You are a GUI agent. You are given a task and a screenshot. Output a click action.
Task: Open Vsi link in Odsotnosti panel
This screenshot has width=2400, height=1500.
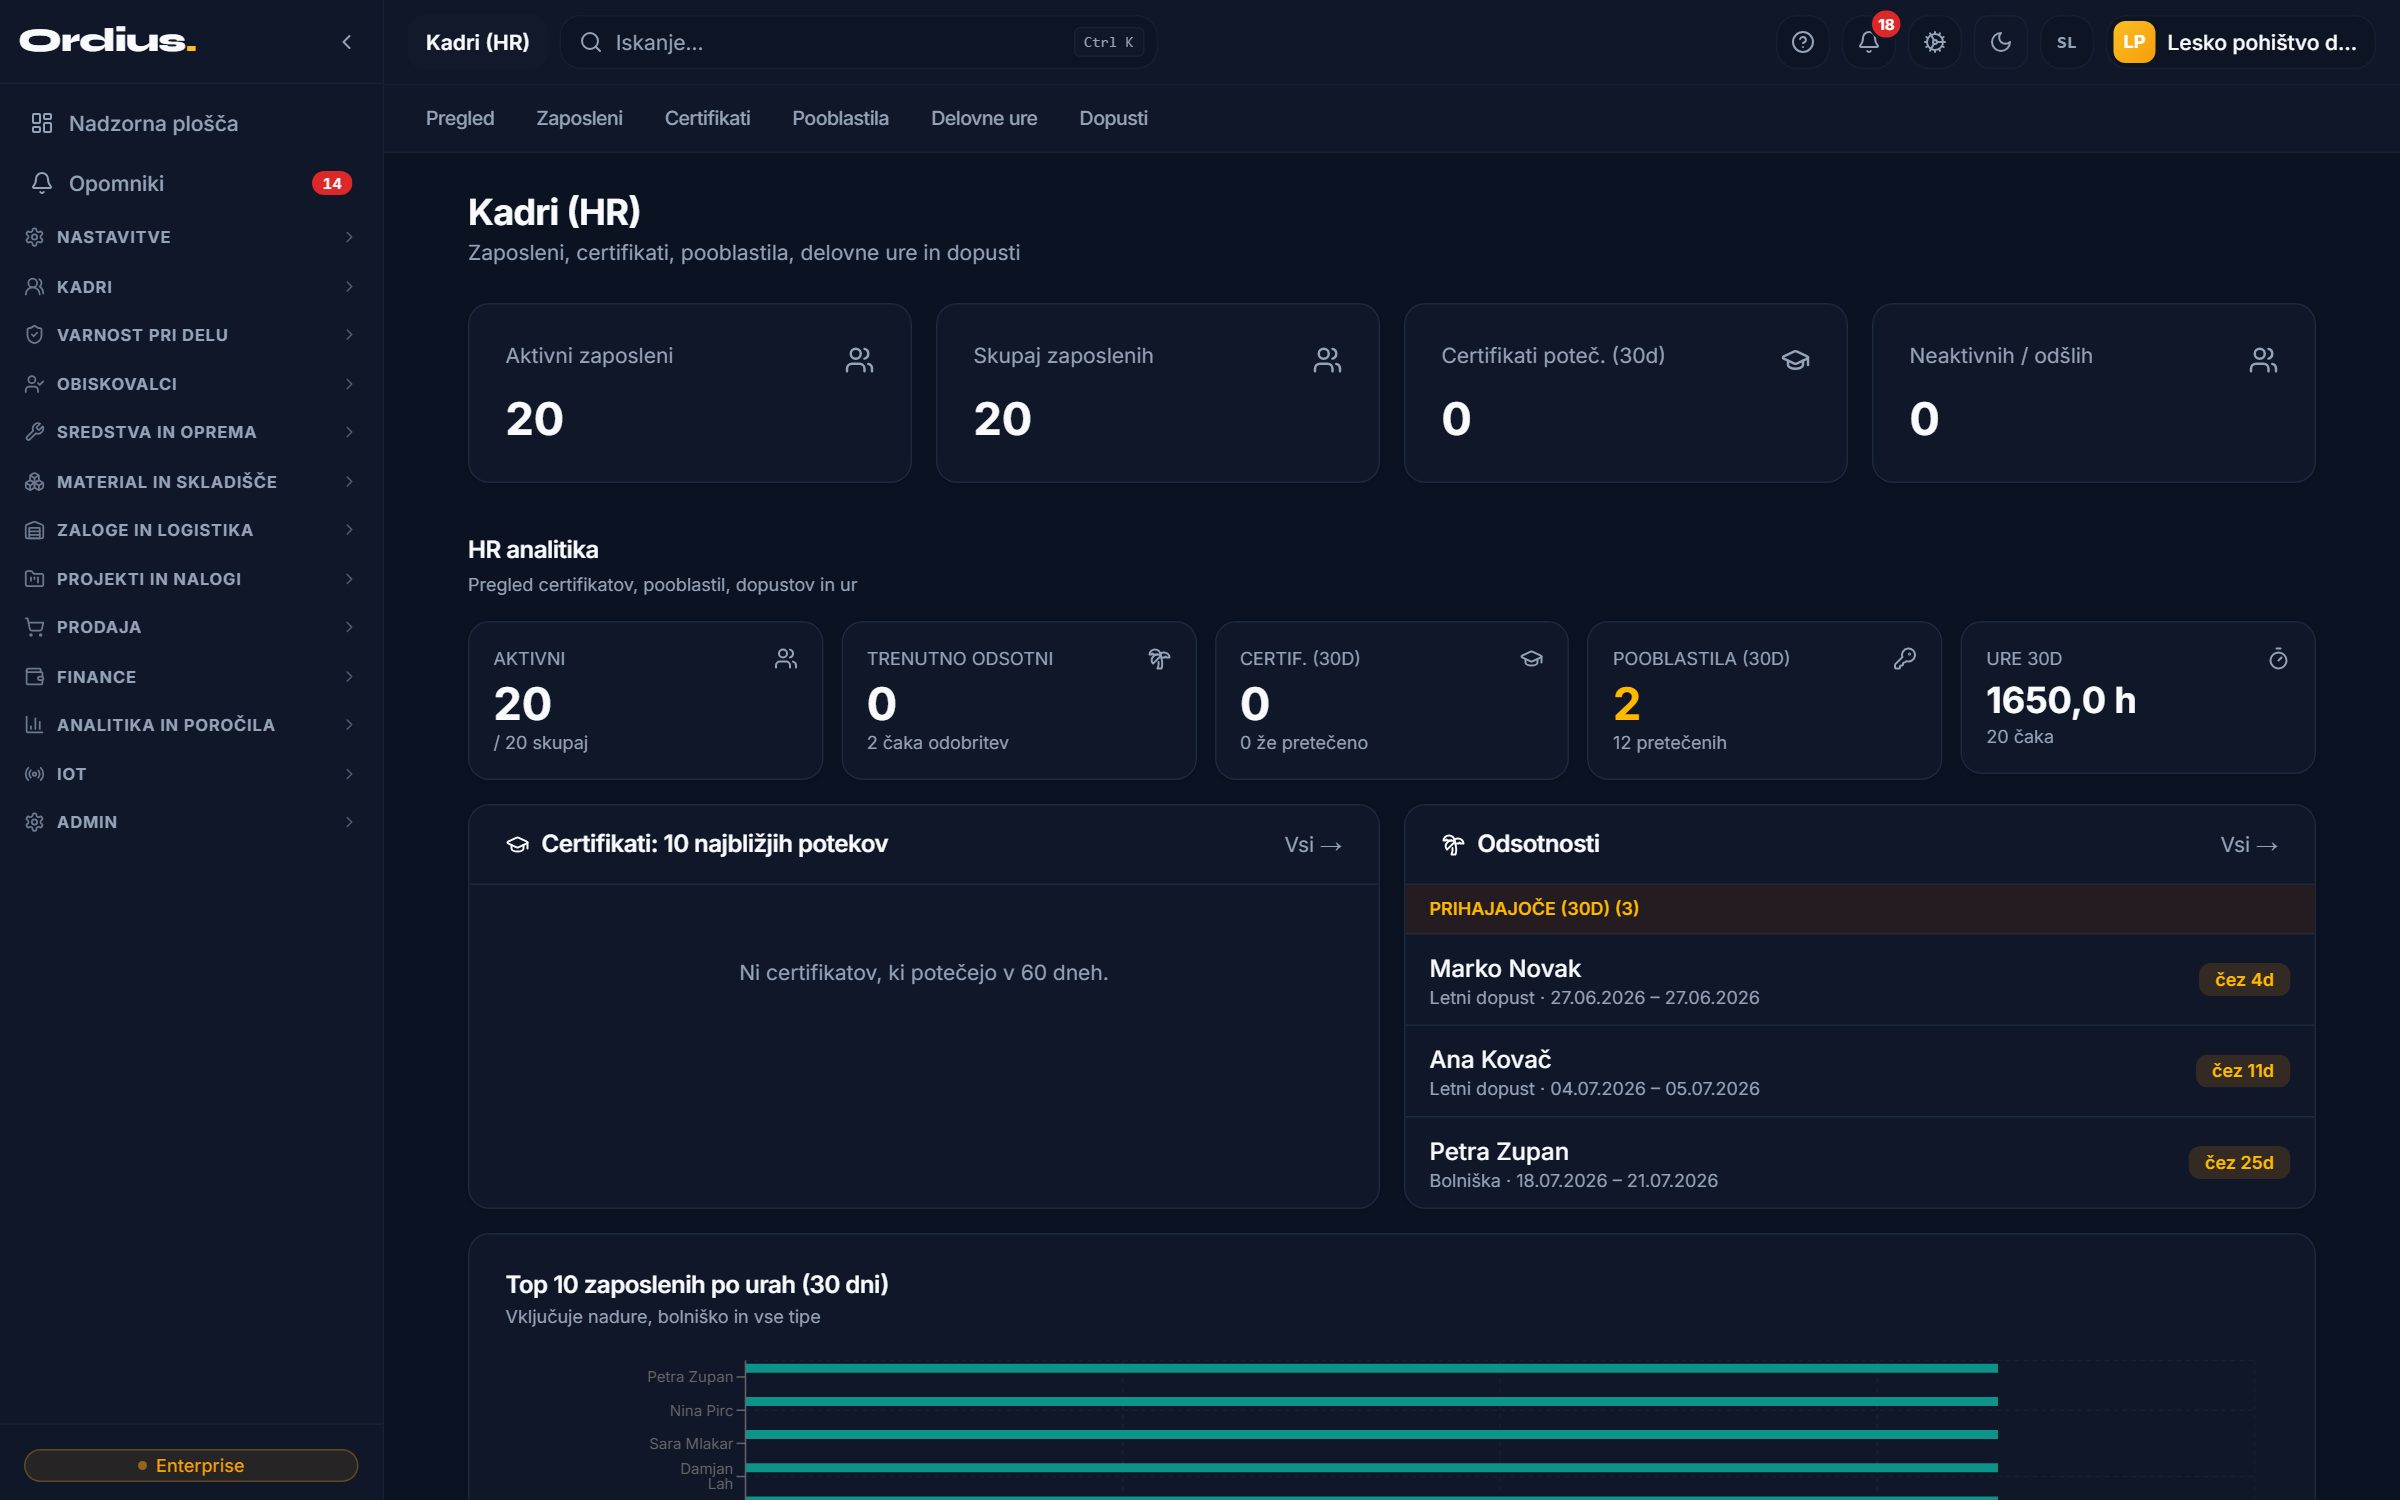point(2248,845)
